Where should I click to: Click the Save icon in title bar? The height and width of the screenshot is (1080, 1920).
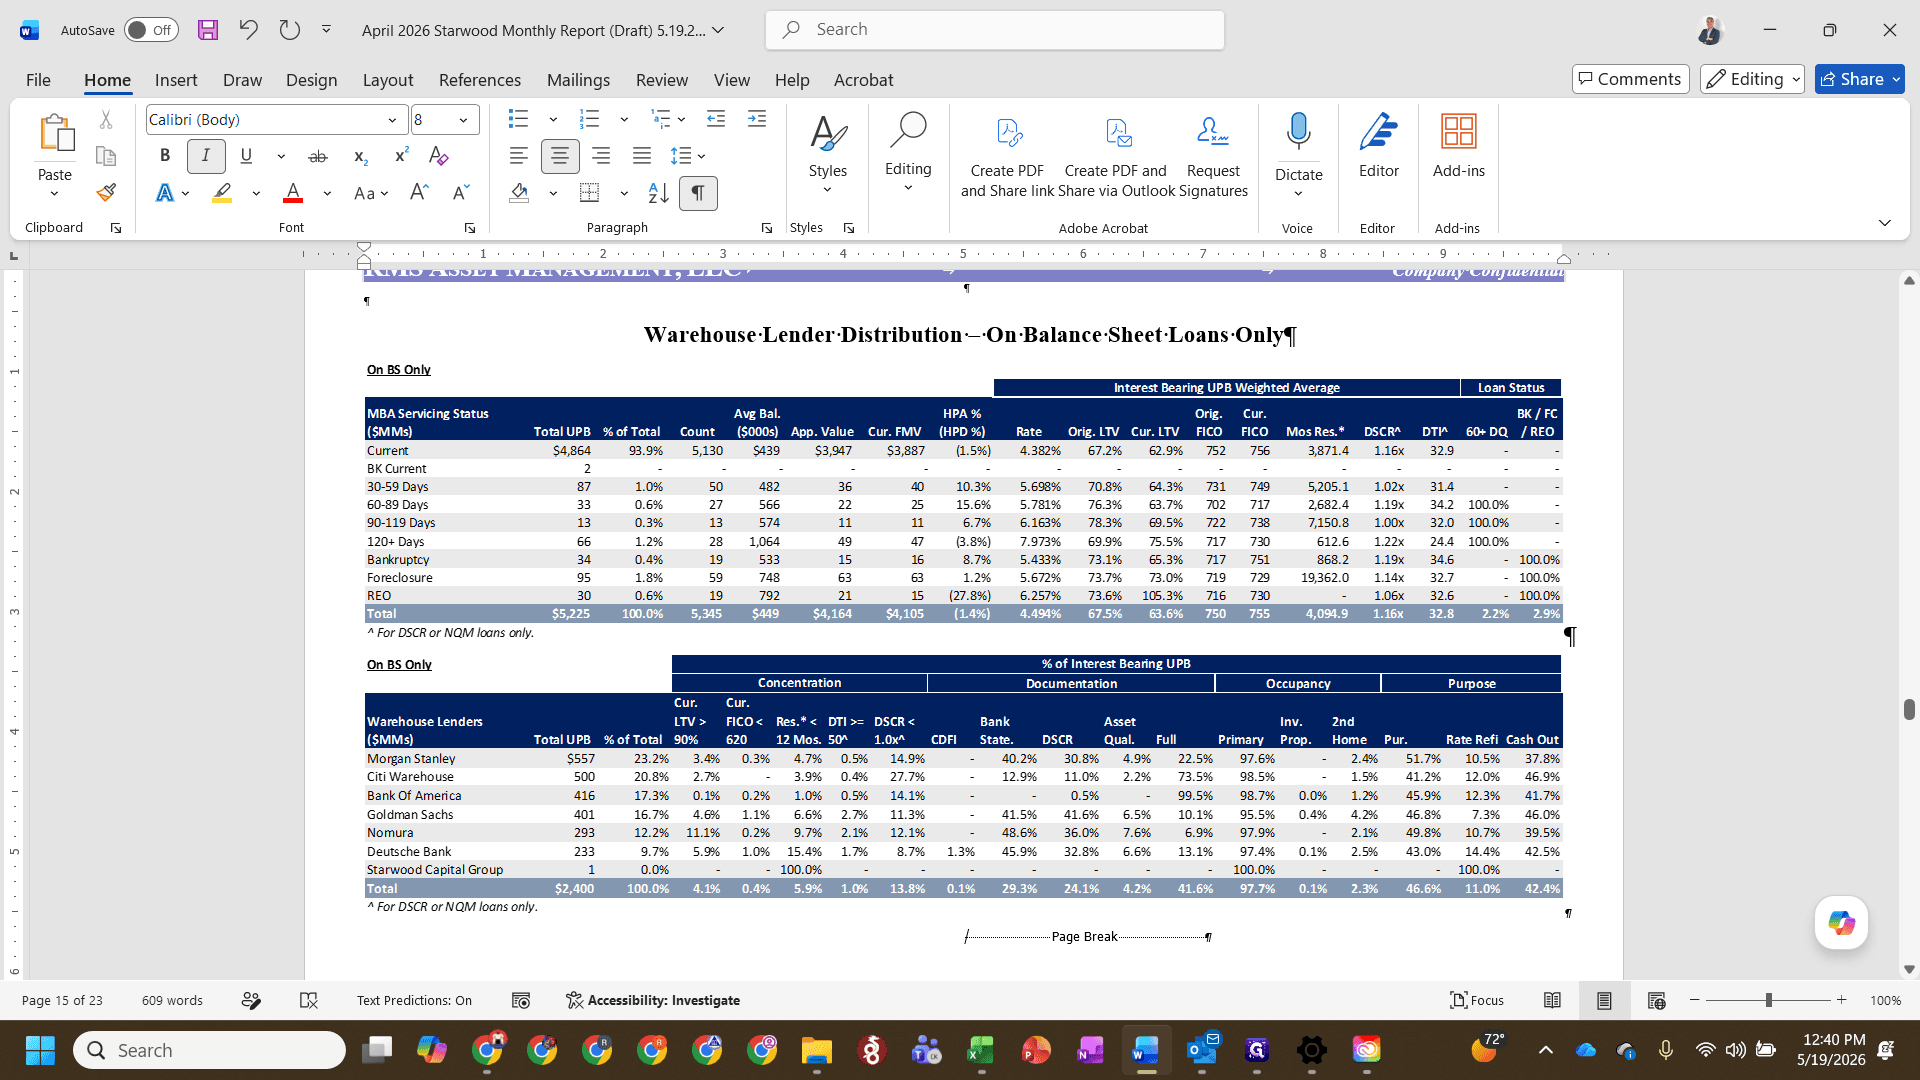click(208, 30)
